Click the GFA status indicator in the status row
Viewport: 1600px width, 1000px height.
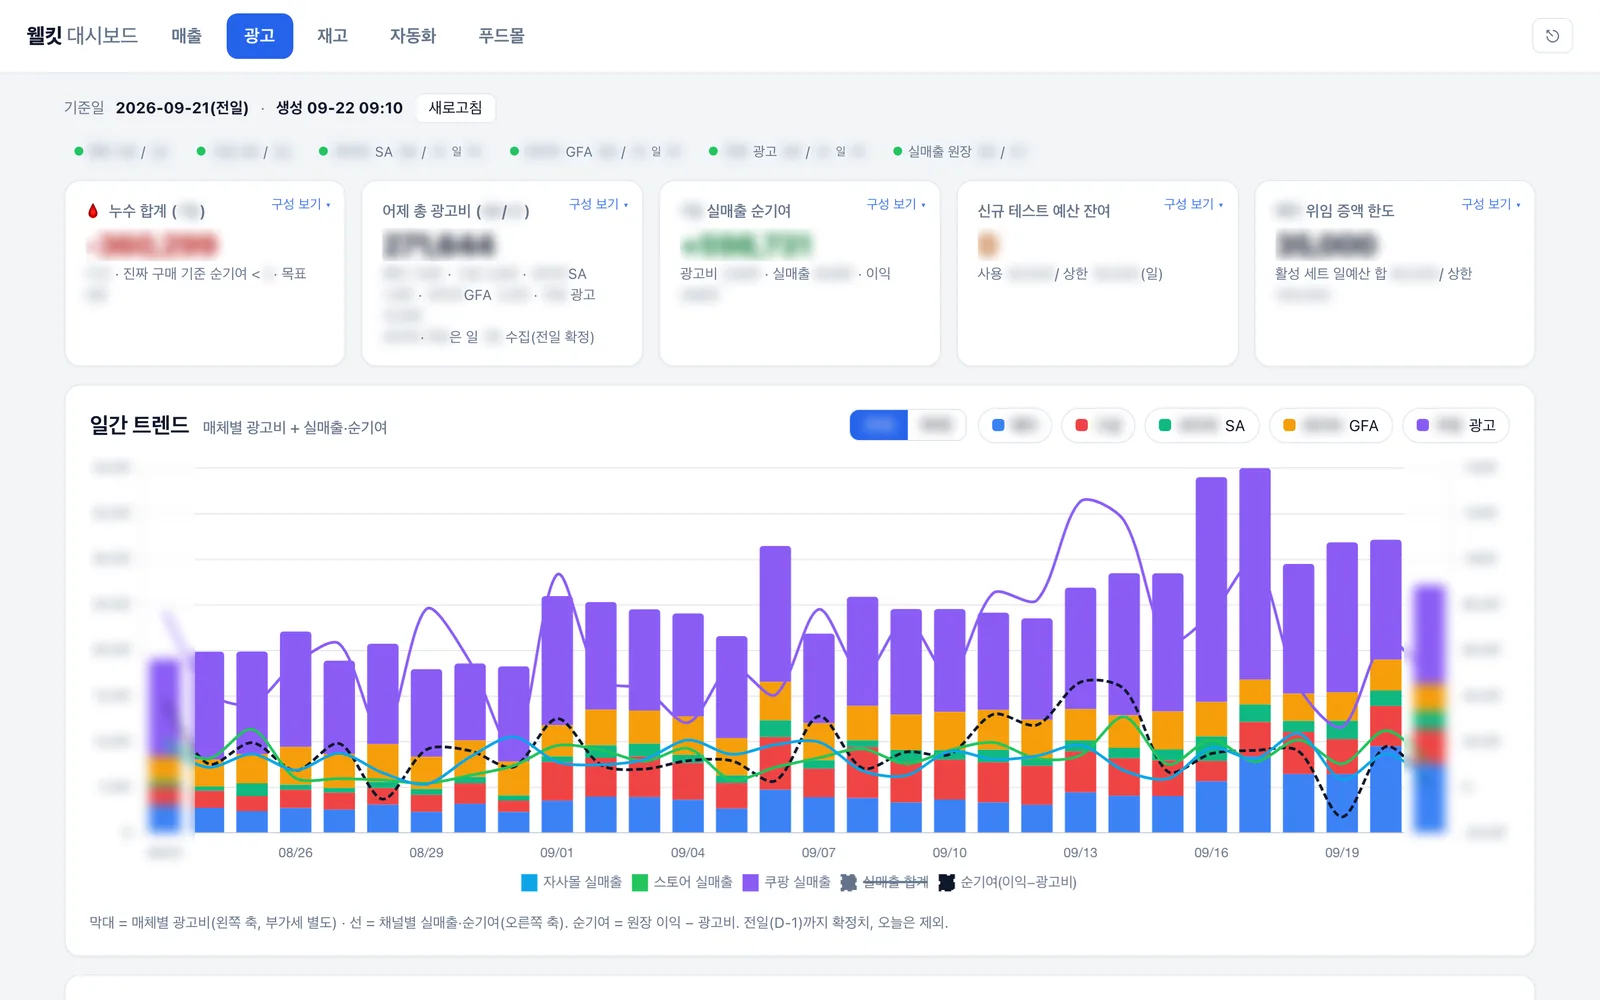(595, 152)
